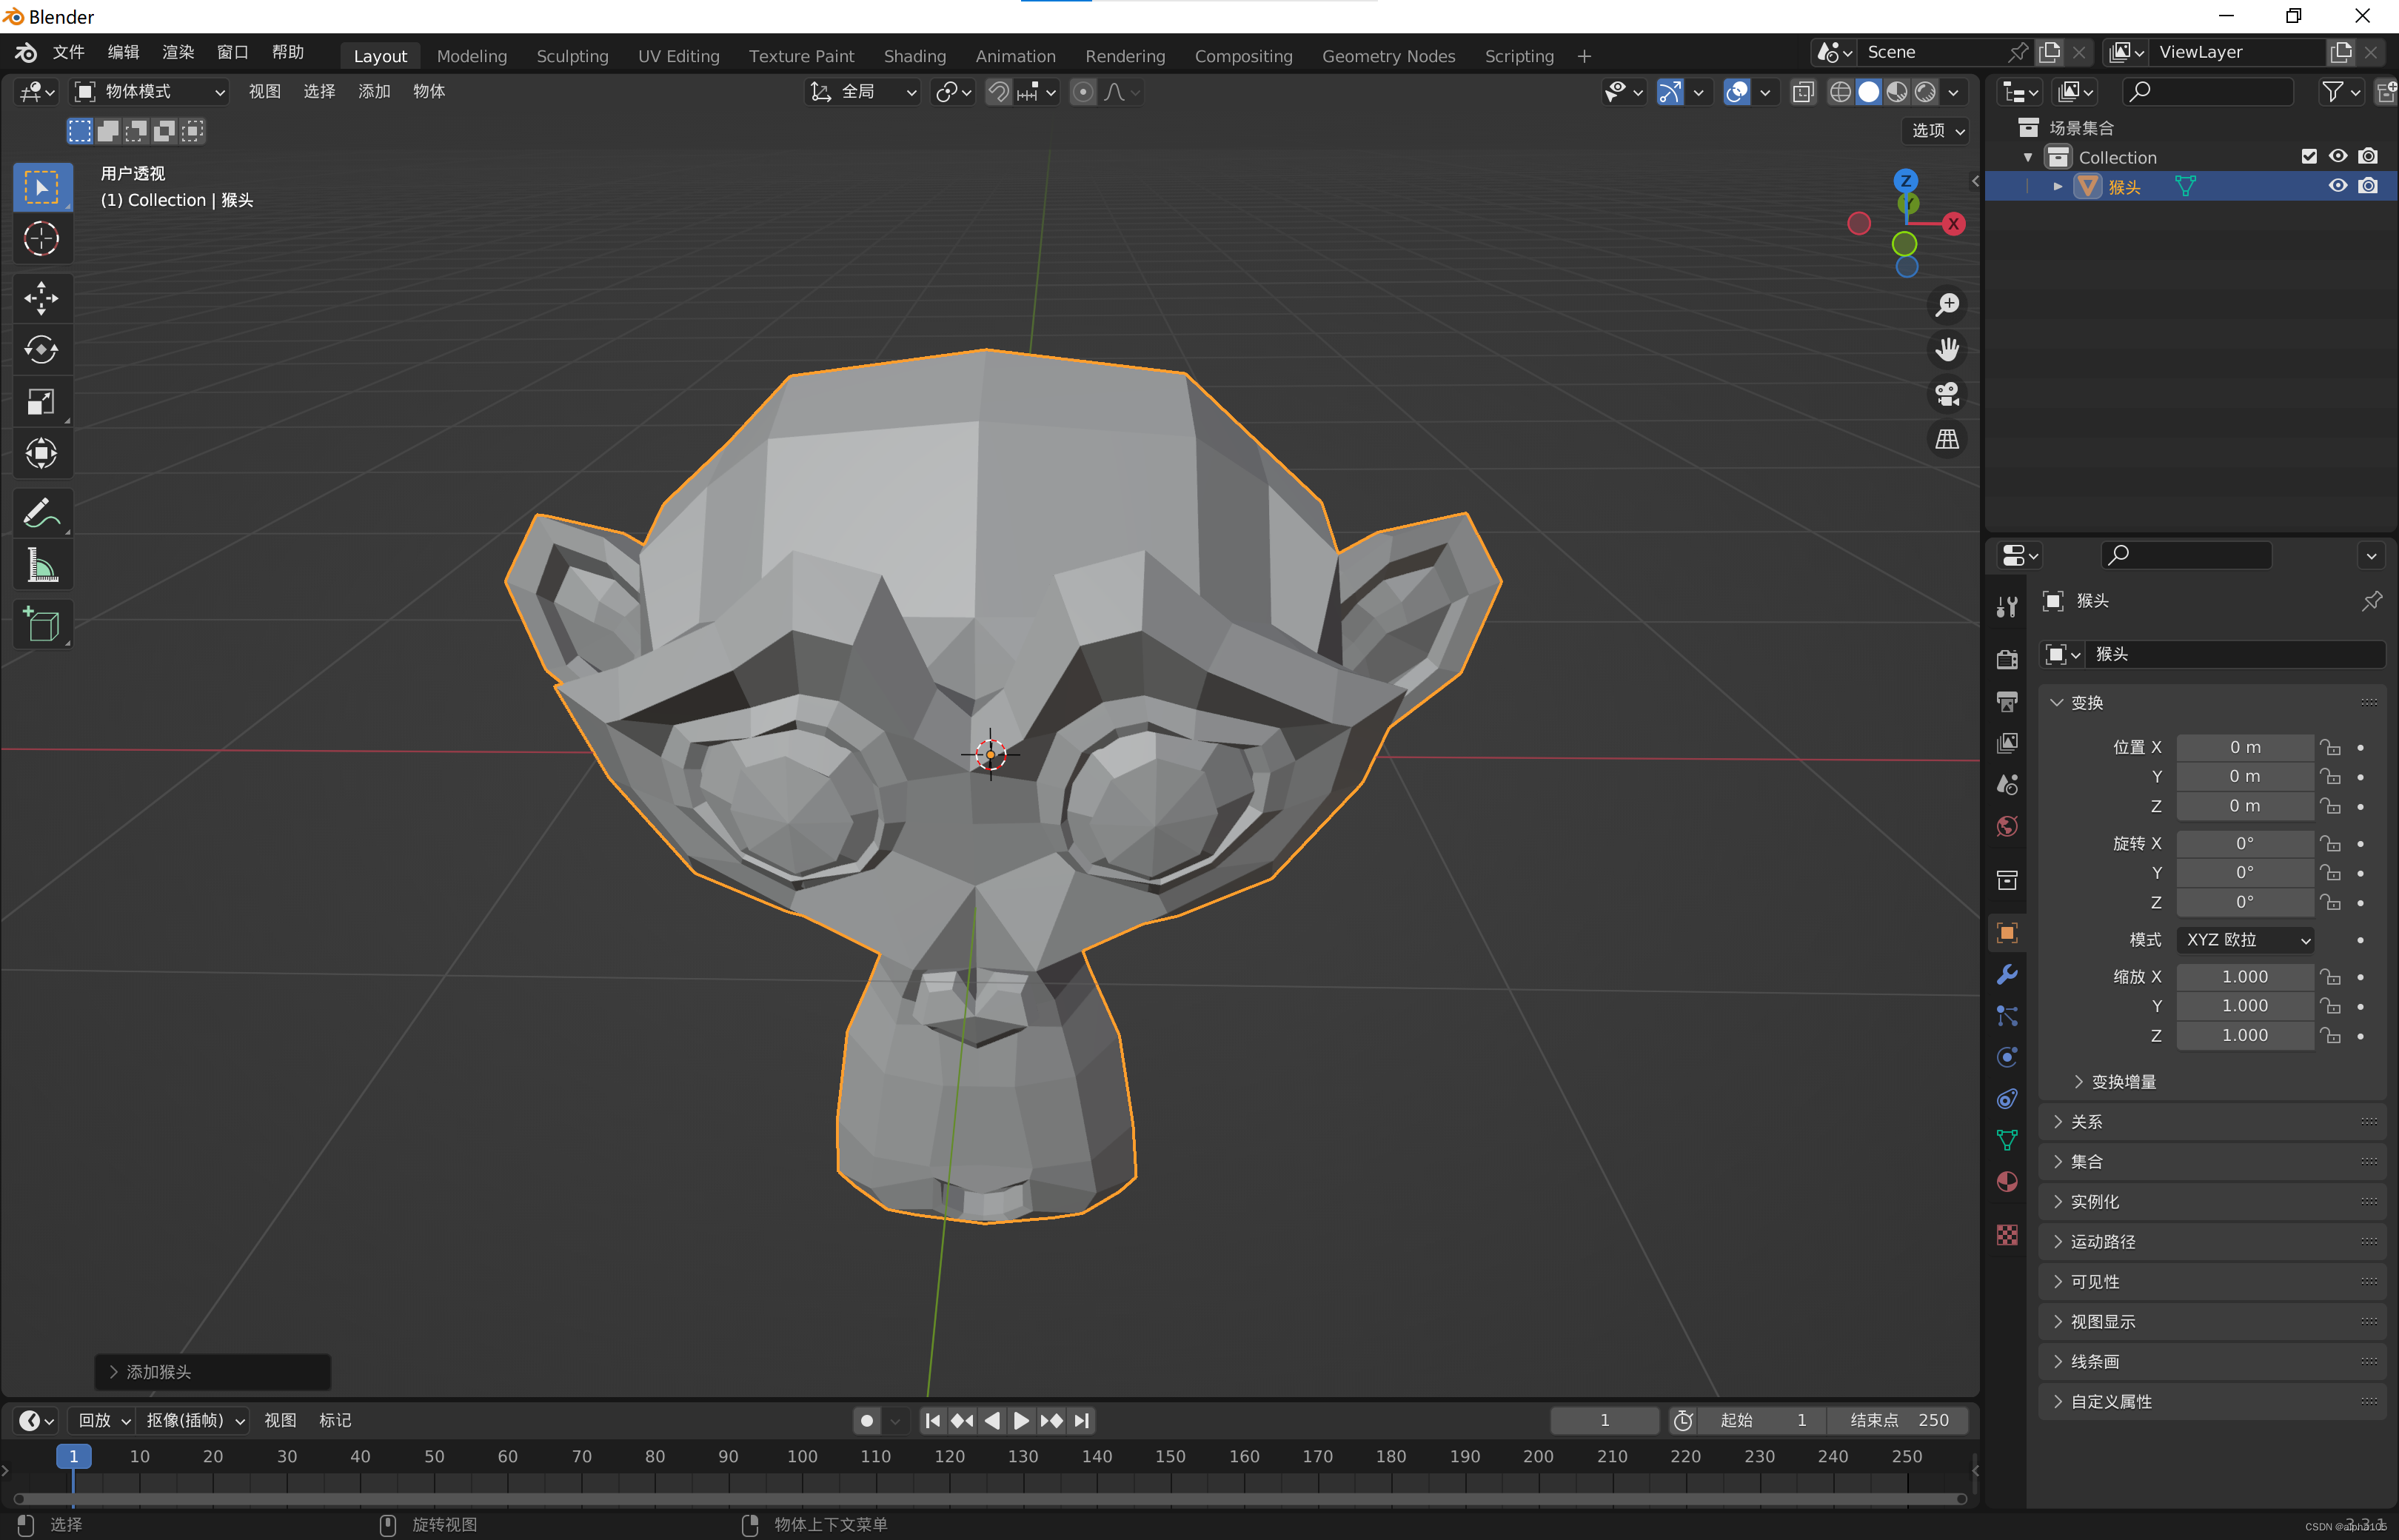
Task: Open the Physics properties tab
Action: pyautogui.click(x=2007, y=1058)
